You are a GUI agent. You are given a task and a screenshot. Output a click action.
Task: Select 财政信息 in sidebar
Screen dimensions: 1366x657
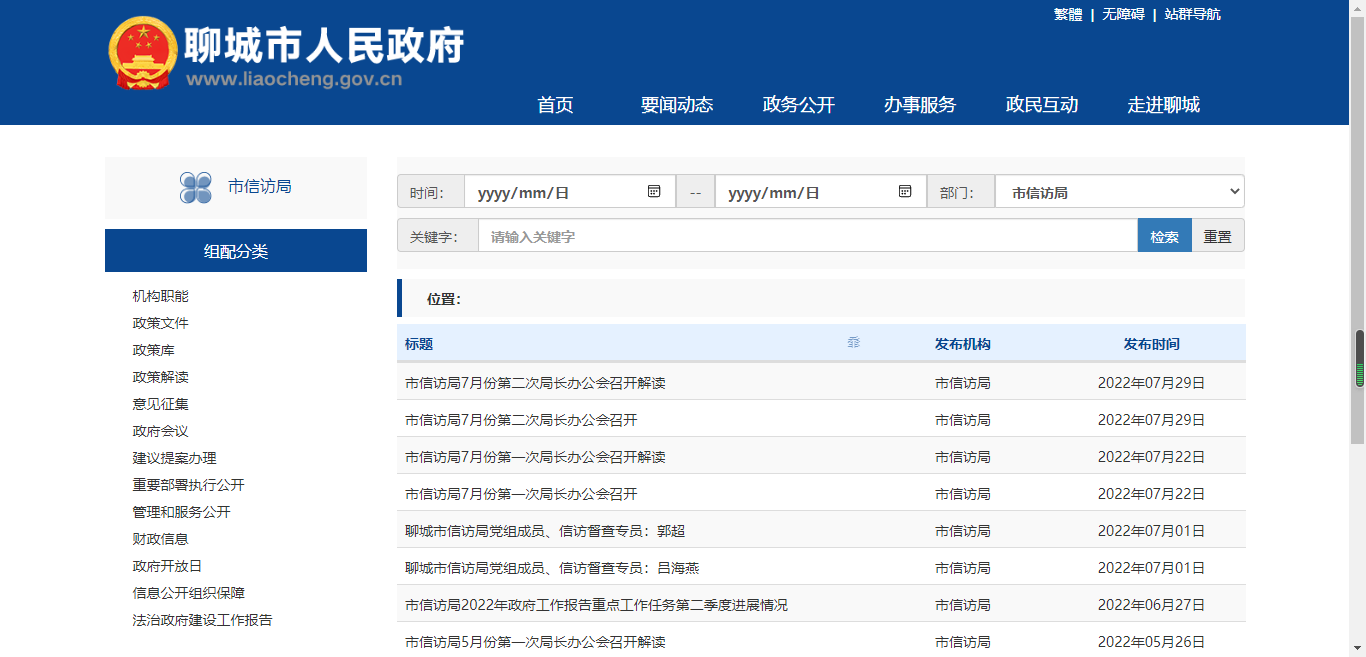(x=160, y=539)
